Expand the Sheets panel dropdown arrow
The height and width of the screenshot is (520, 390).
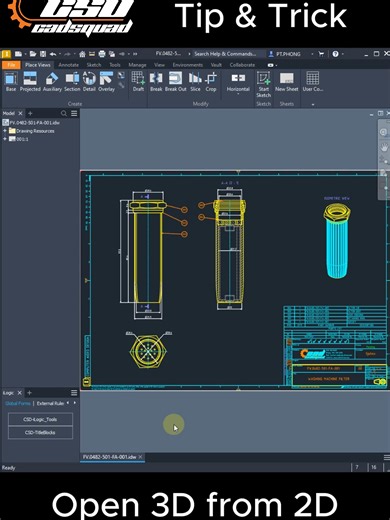click(x=313, y=104)
